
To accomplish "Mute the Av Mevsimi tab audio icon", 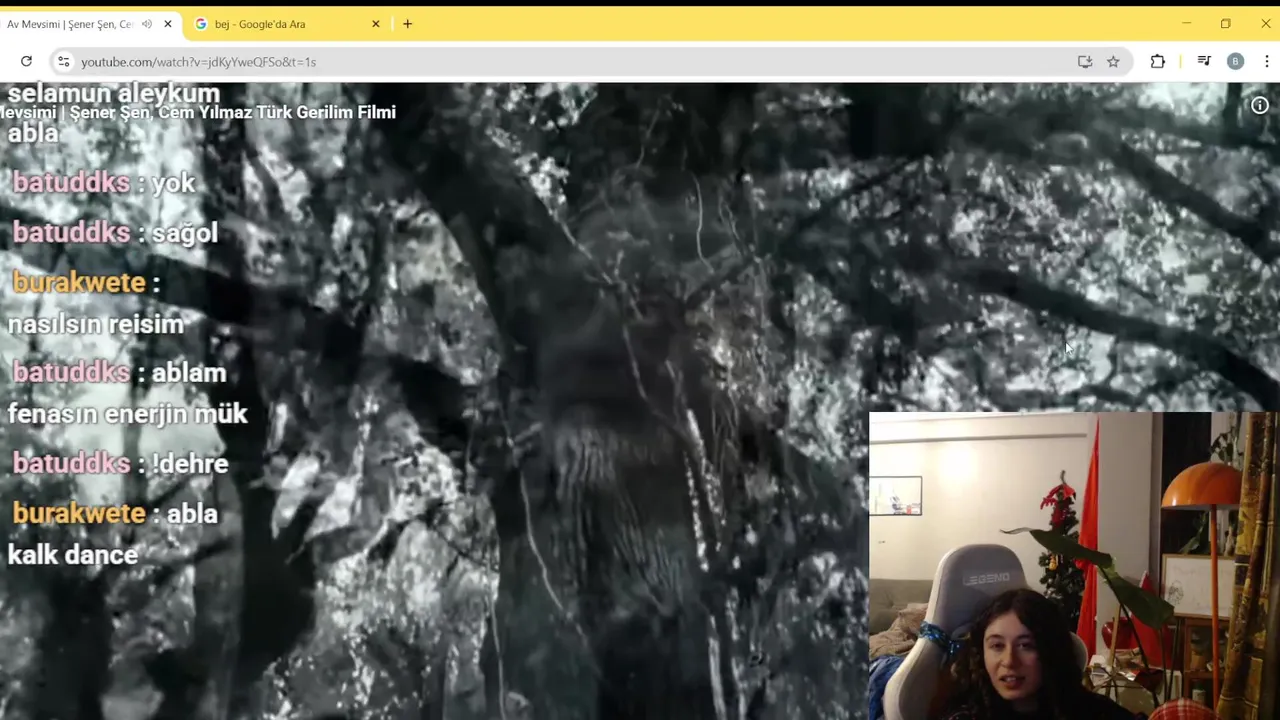I will pyautogui.click(x=147, y=24).
